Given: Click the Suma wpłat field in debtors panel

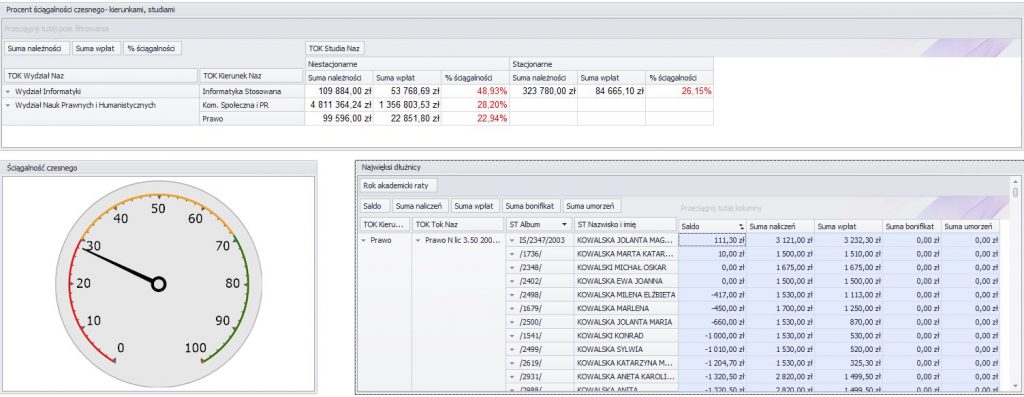Looking at the screenshot, I should 476,206.
